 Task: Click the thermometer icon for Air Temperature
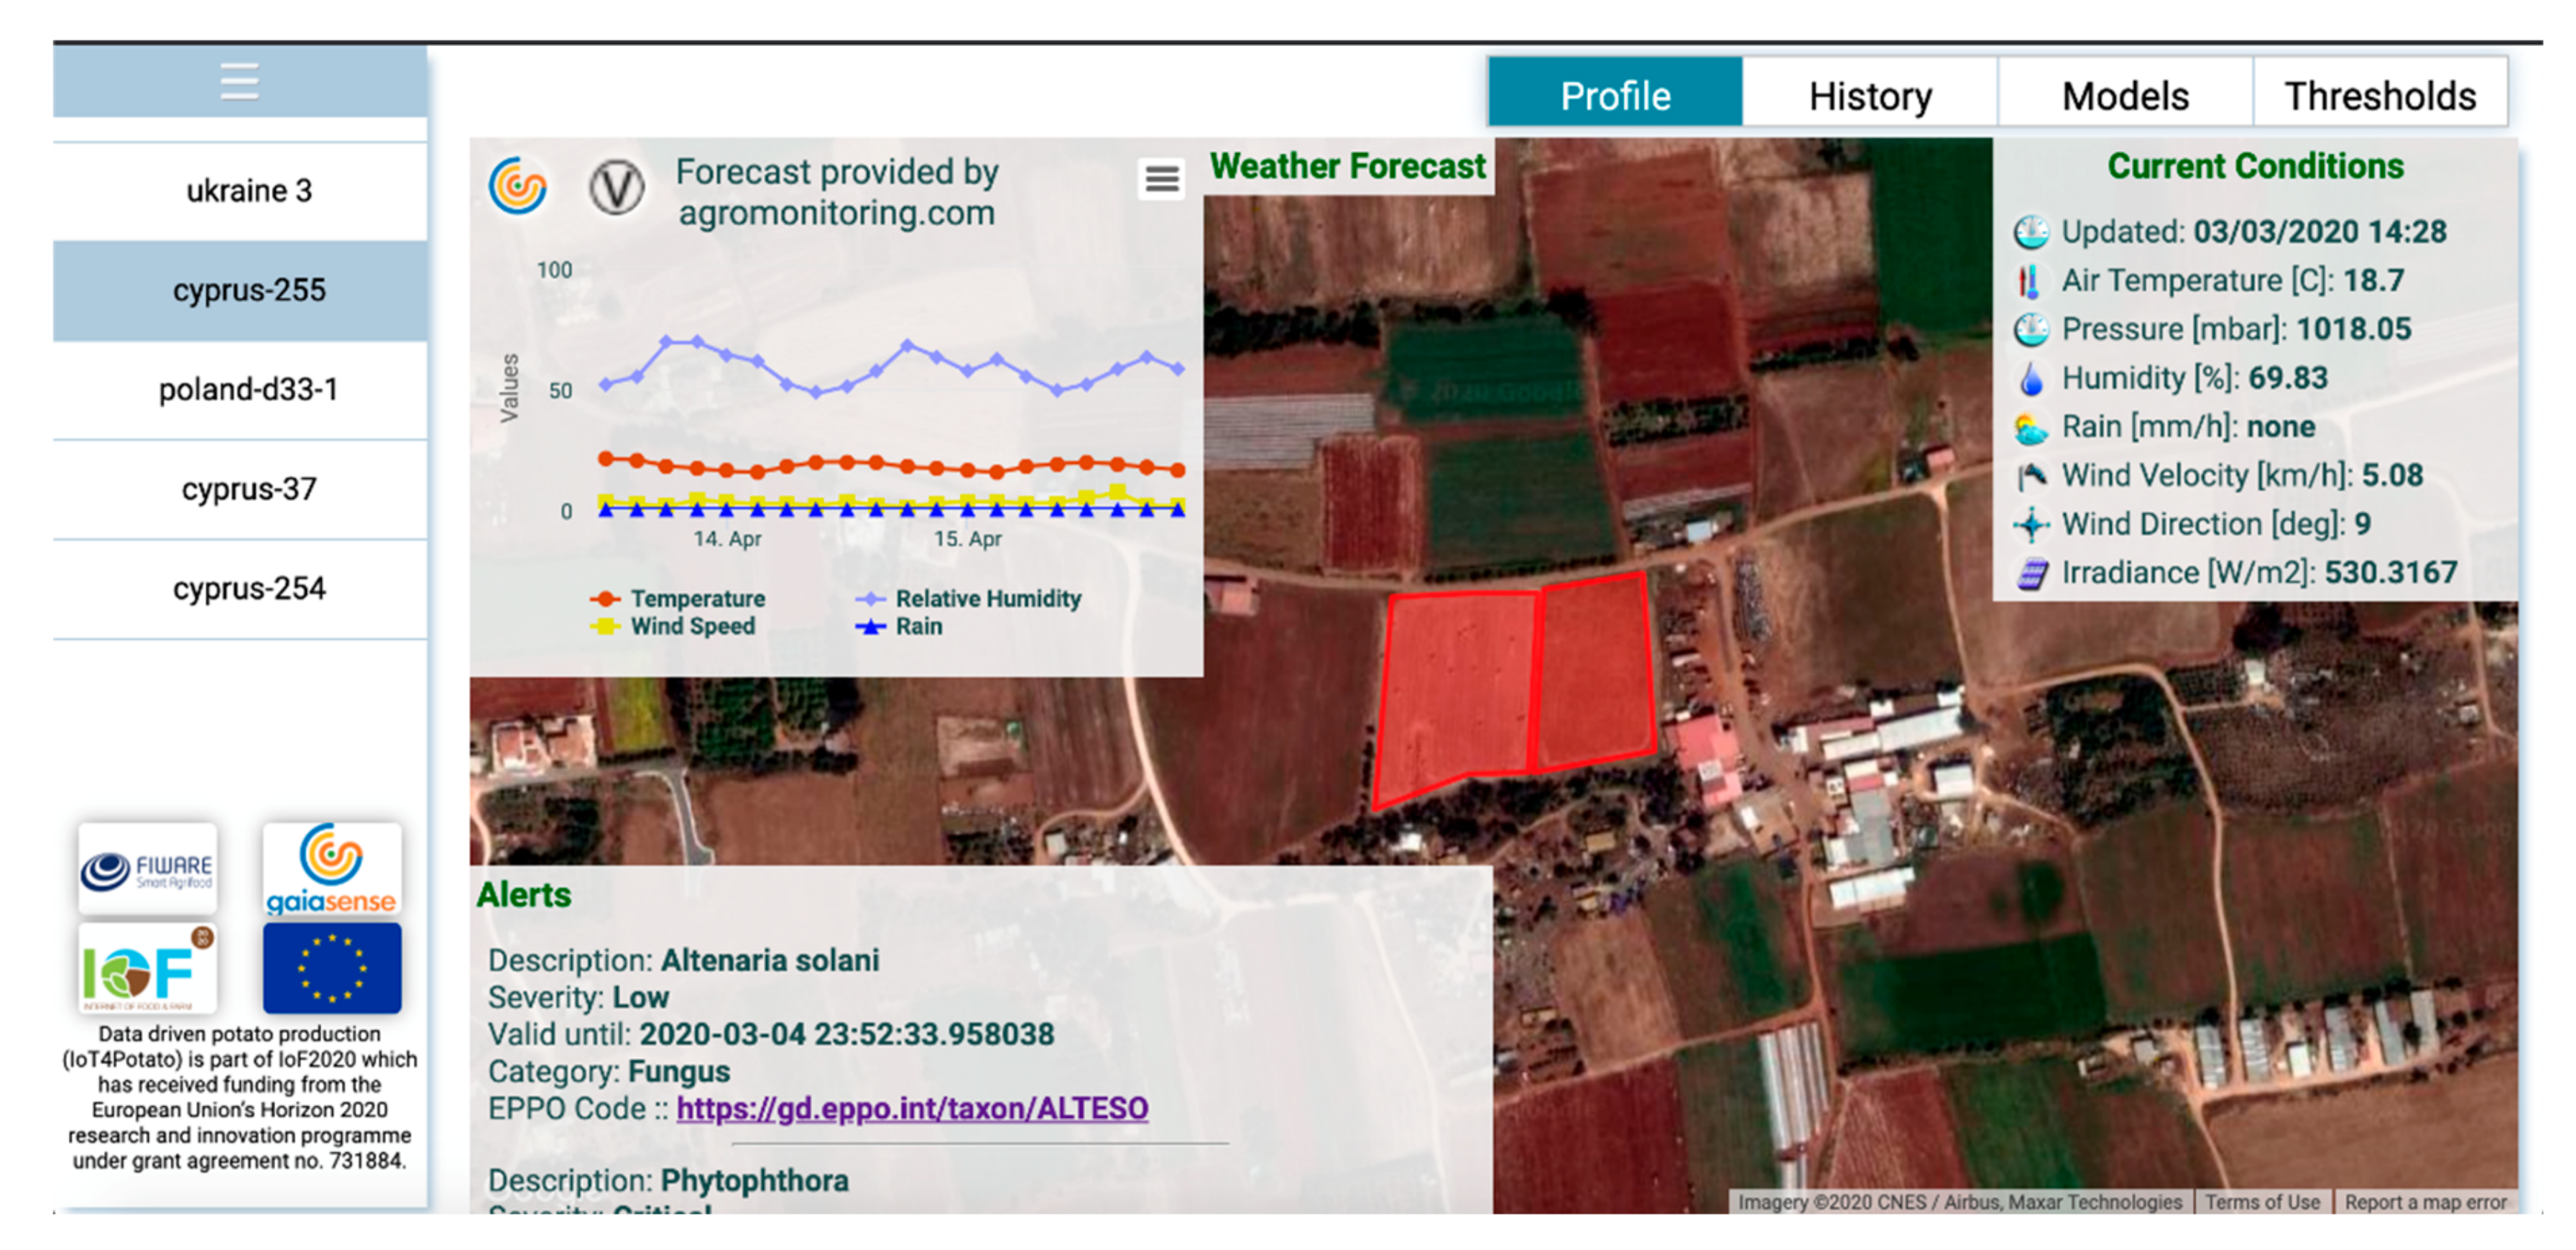(x=2029, y=281)
